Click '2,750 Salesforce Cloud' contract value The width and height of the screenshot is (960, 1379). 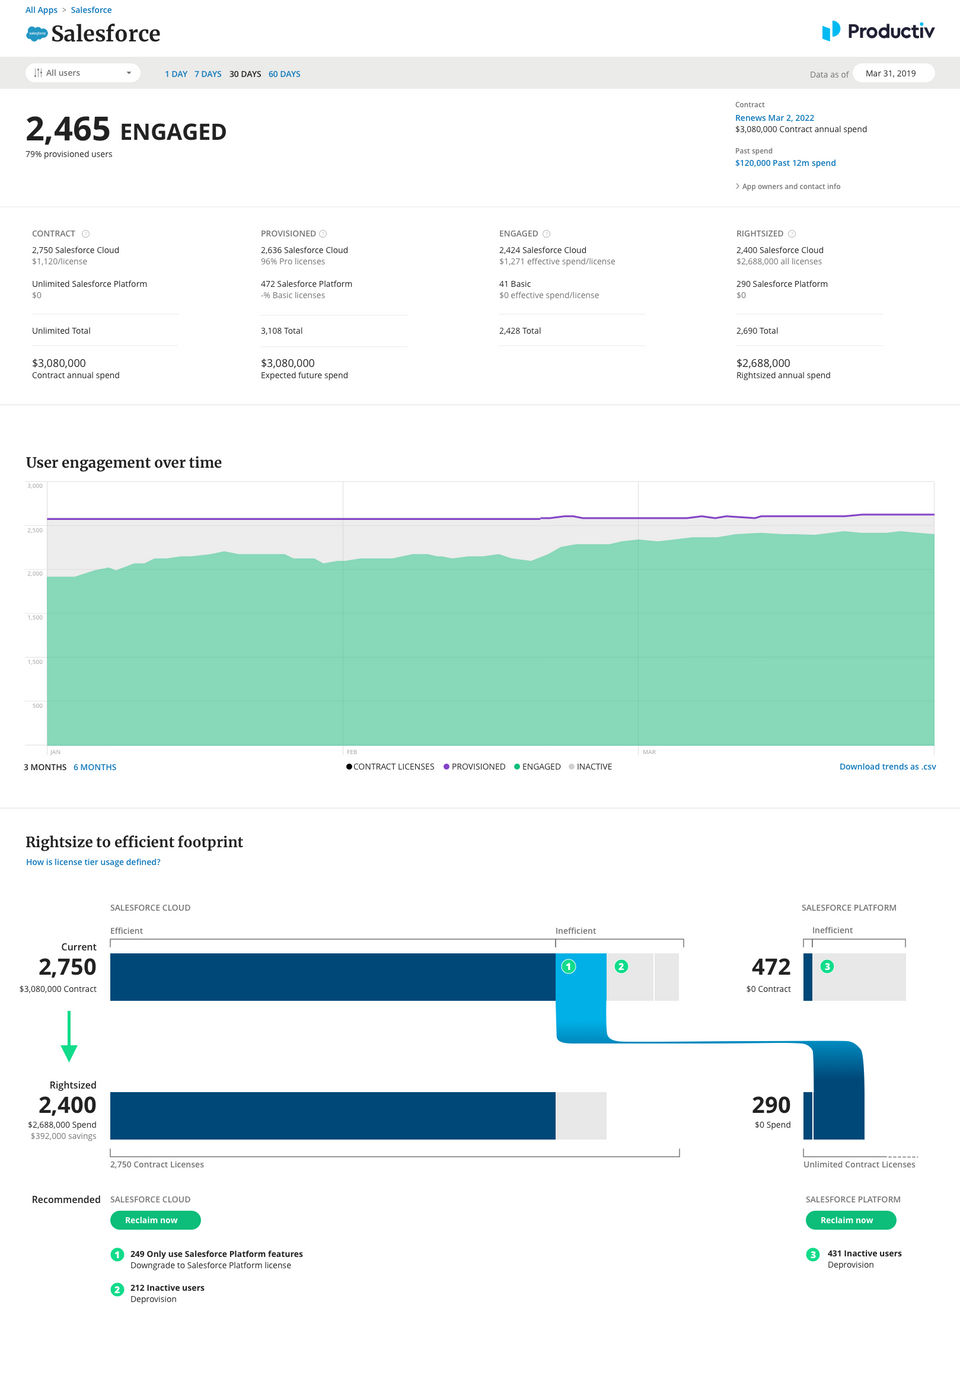(75, 250)
